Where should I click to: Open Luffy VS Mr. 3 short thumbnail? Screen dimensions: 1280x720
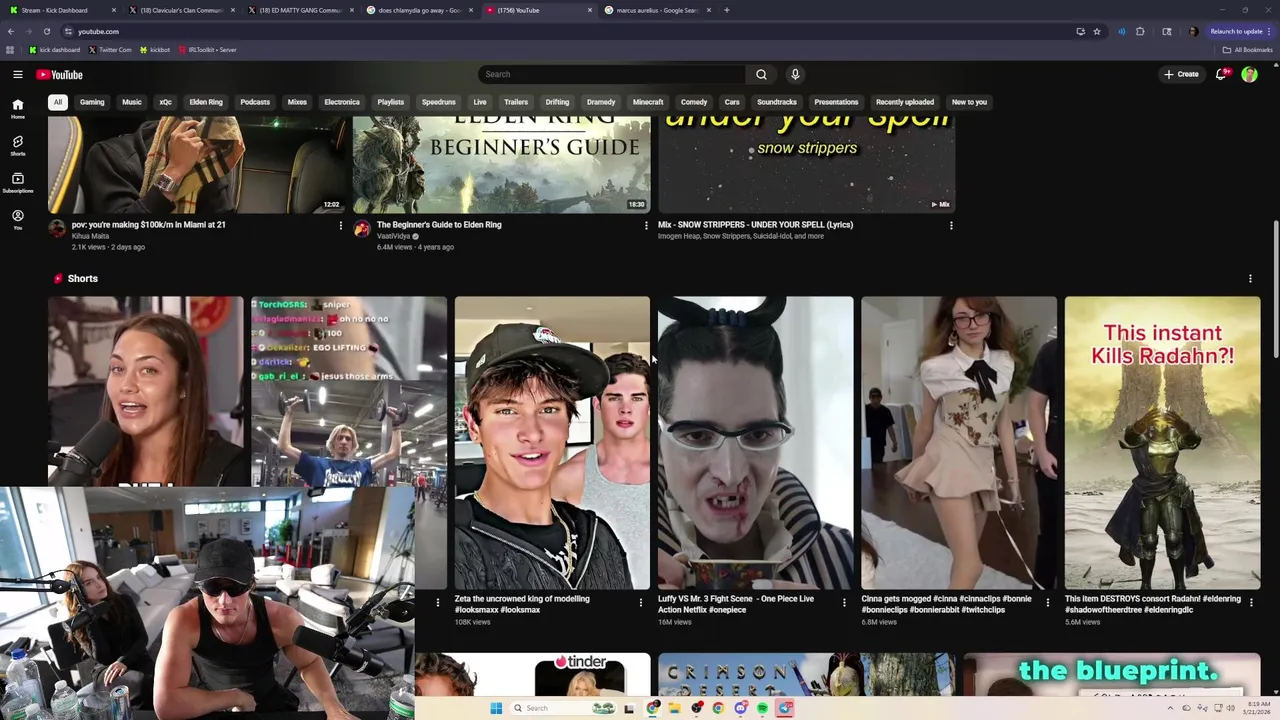click(x=755, y=443)
